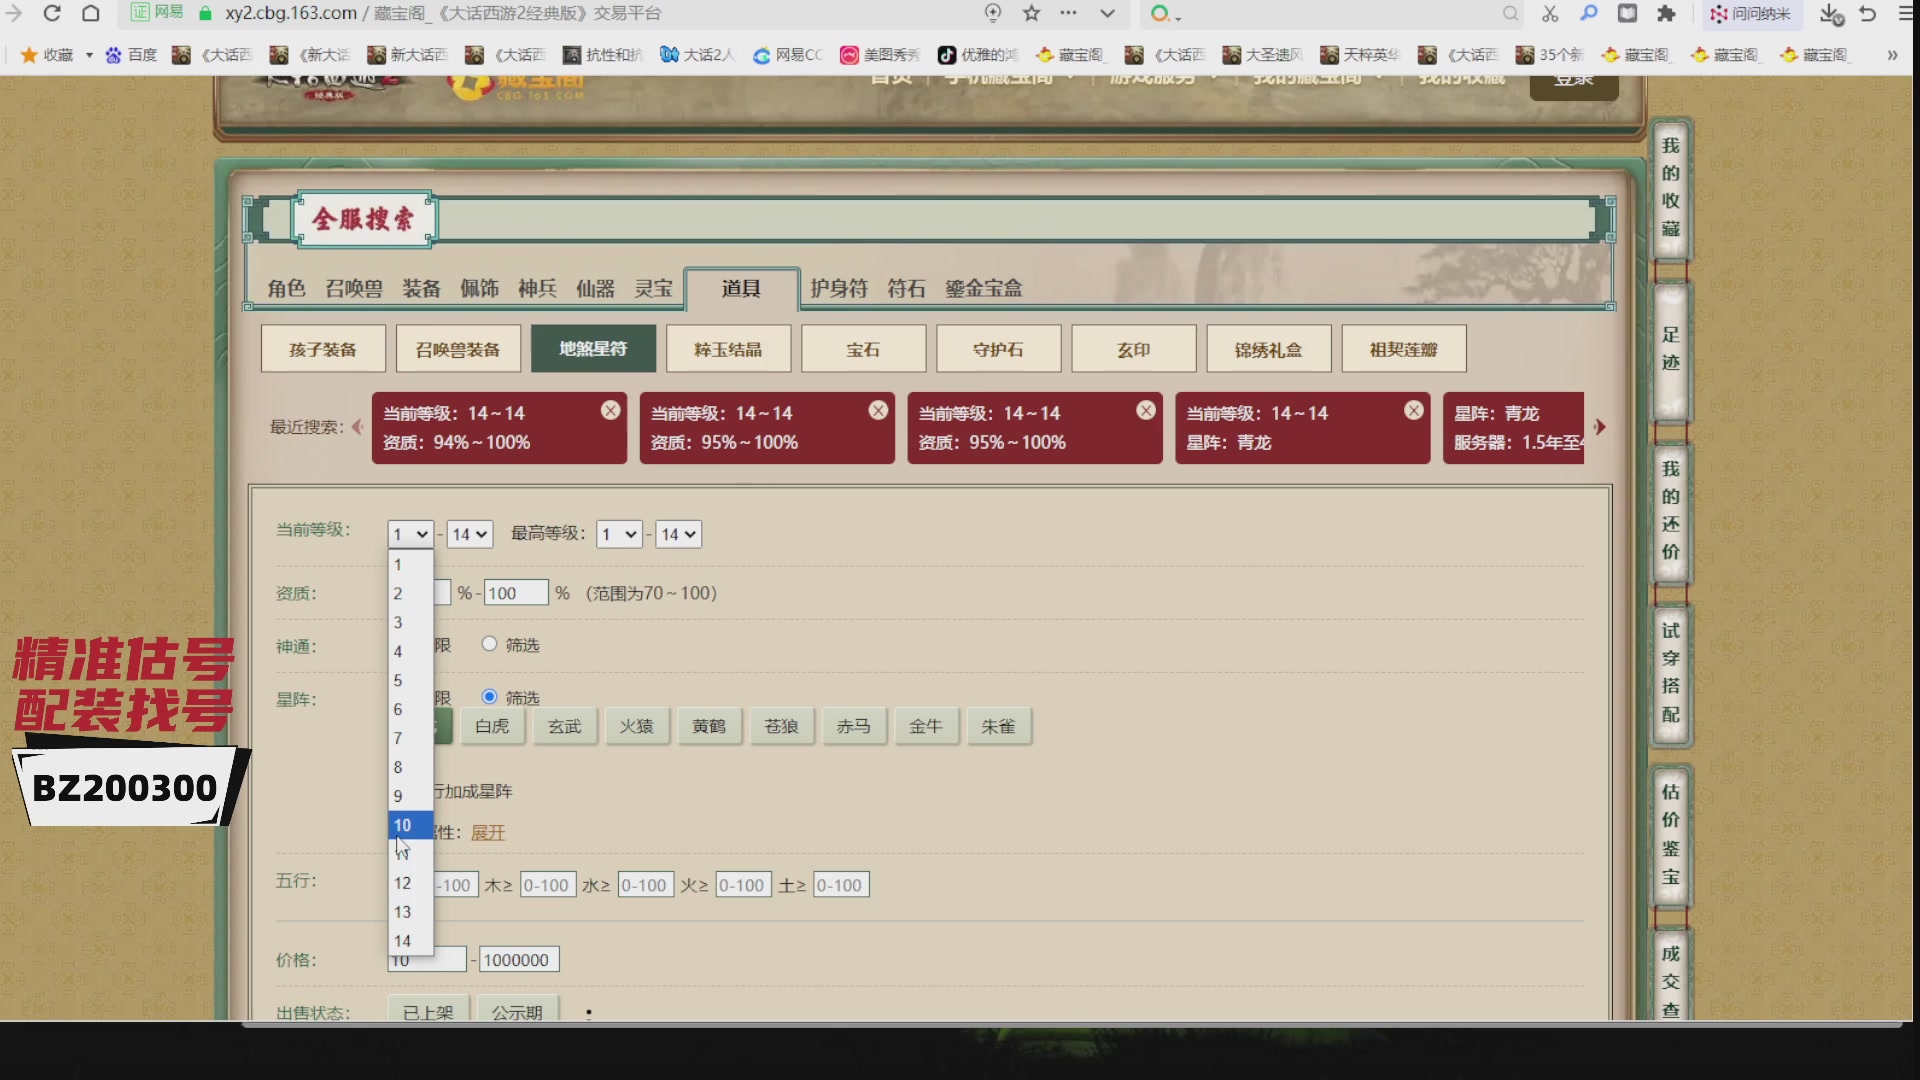
Task: Click the 宝石 item category button
Action: coord(863,349)
